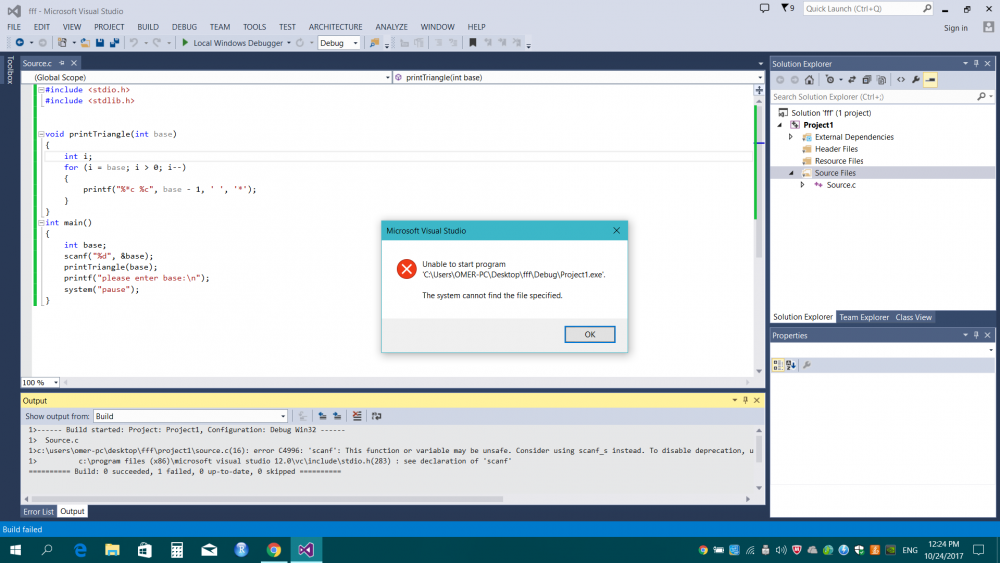1000x563 pixels.
Task: Open Properties via the wrench icon
Action: click(x=916, y=80)
